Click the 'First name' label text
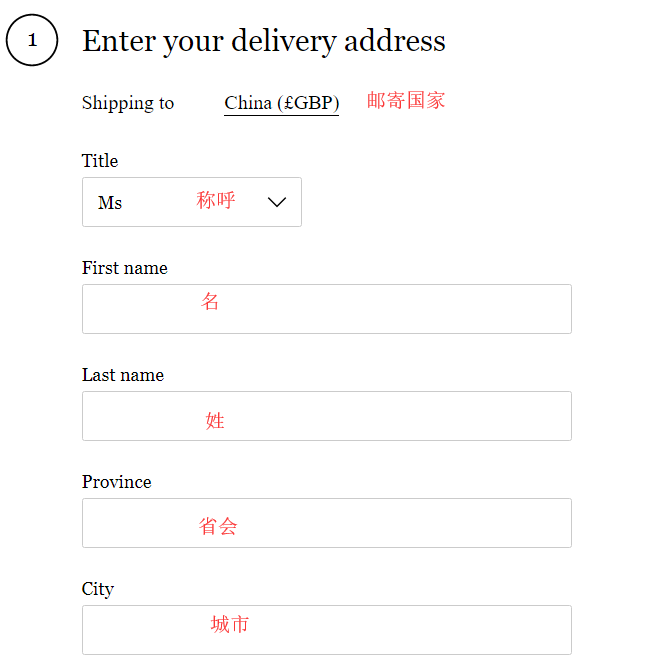658x669 pixels. (x=125, y=268)
